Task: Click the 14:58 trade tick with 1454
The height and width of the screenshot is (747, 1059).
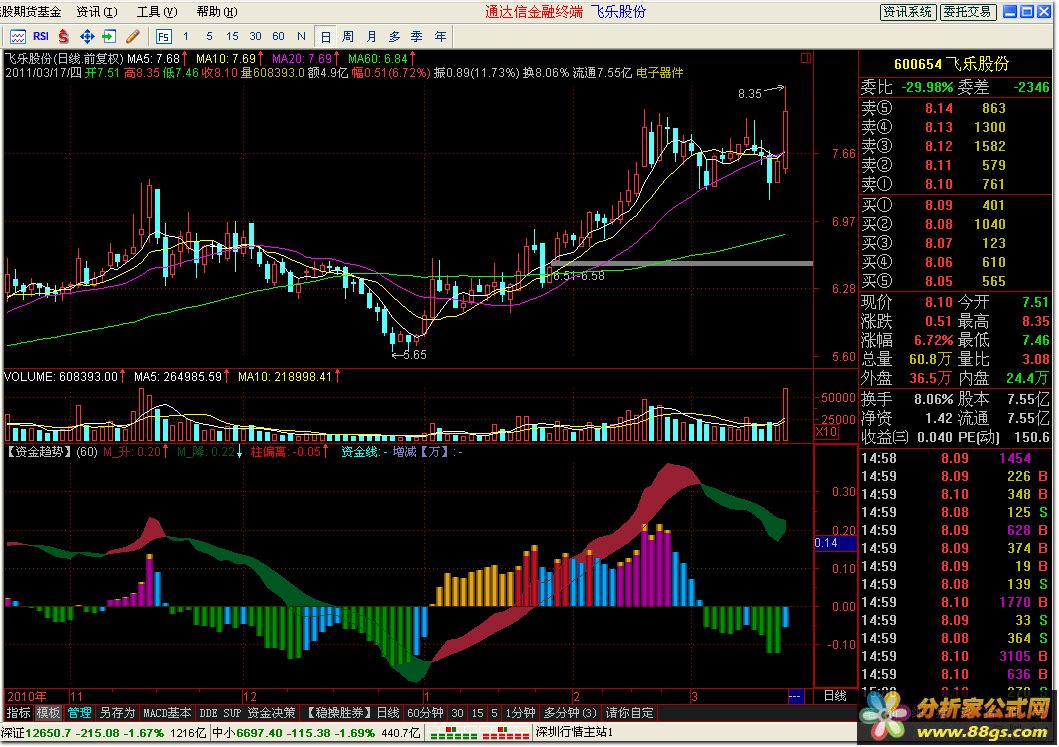Action: 954,458
